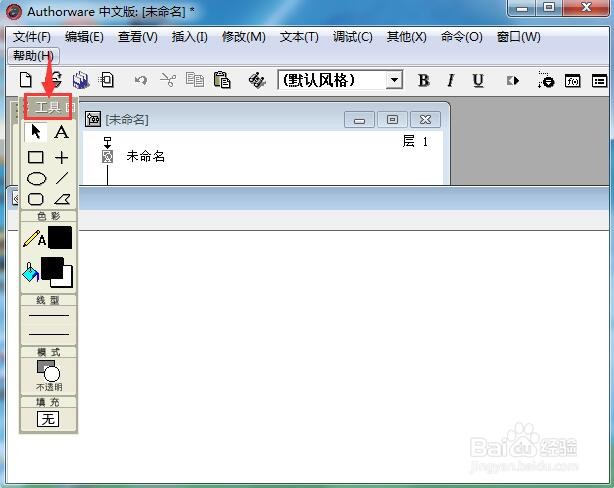Image resolution: width=614 pixels, height=488 pixels.
Task: Click the Copy toolbar icon
Action: (195, 80)
